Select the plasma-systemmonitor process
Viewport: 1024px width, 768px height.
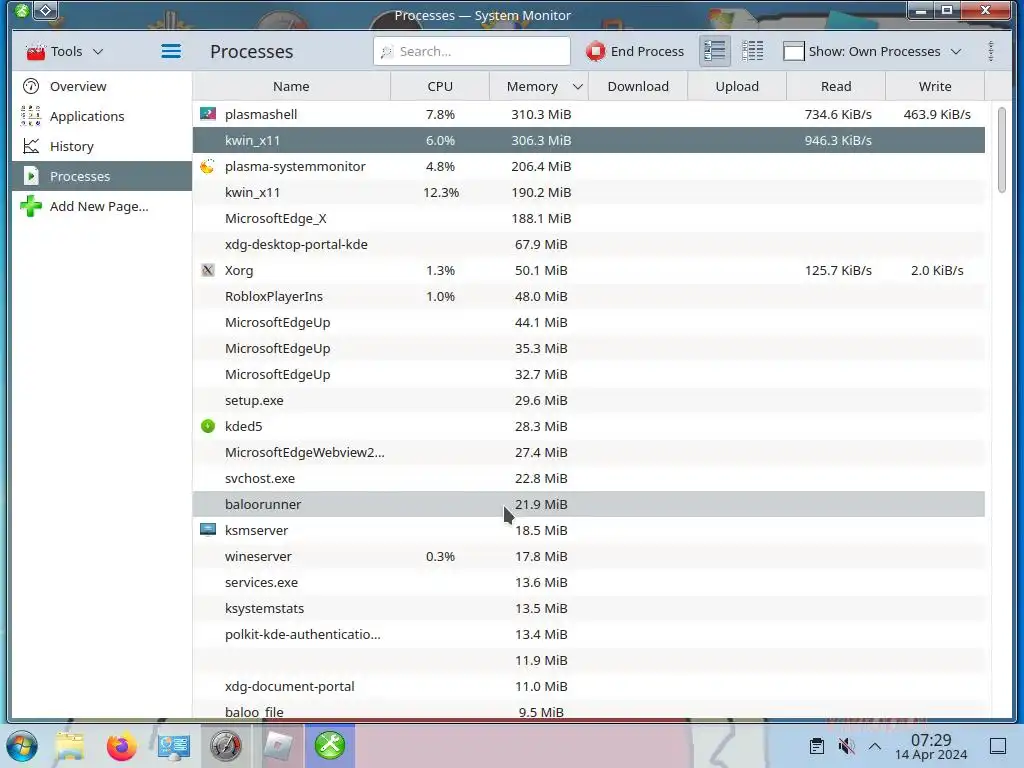pos(588,167)
